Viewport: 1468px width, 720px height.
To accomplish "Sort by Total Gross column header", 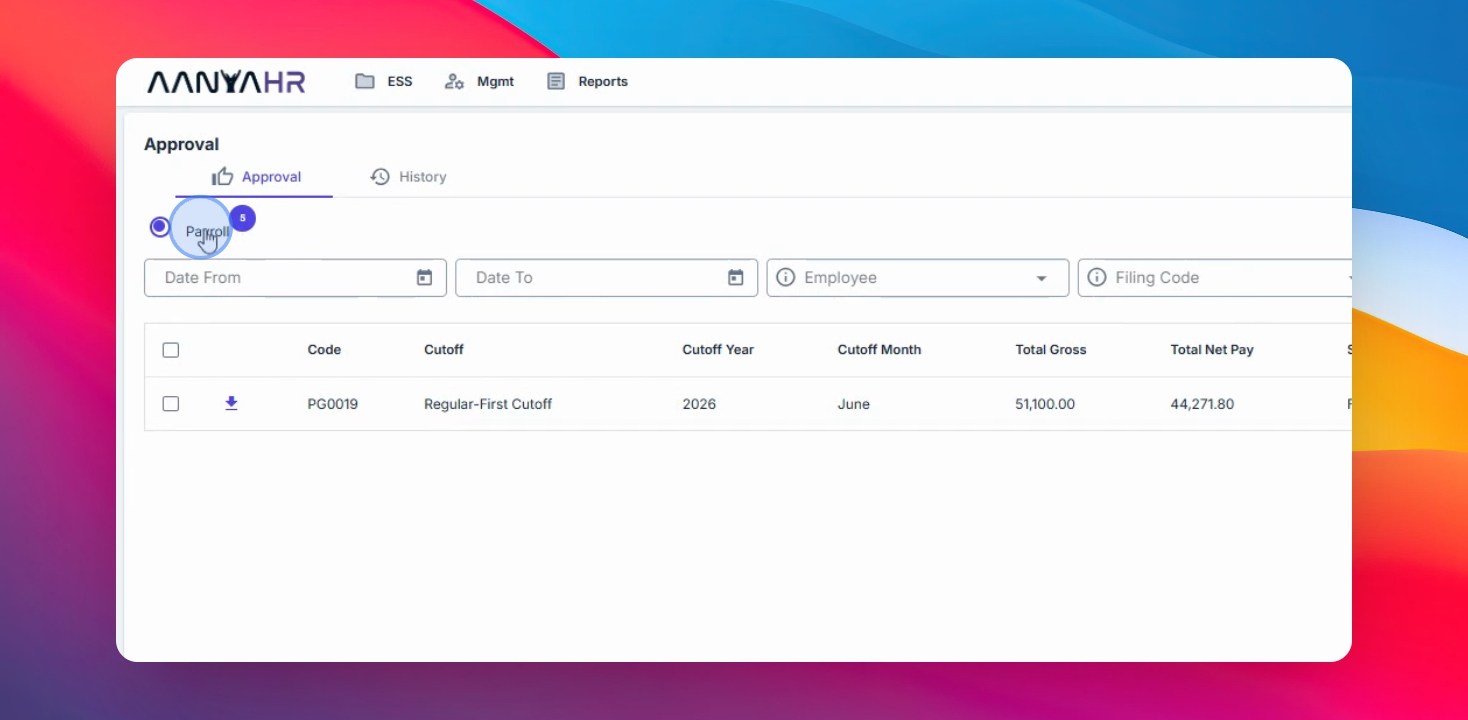I will click(x=1050, y=350).
